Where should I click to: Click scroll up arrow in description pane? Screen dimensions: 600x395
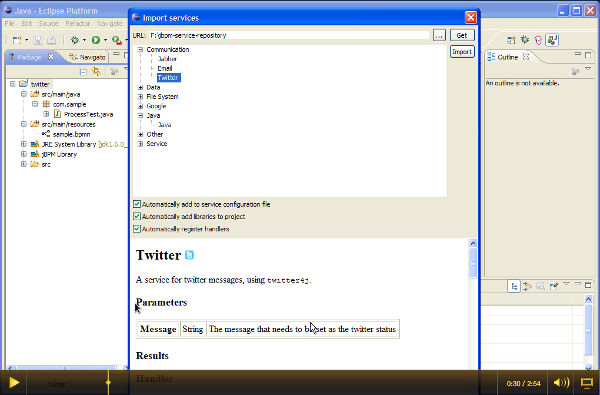pyautogui.click(x=473, y=243)
